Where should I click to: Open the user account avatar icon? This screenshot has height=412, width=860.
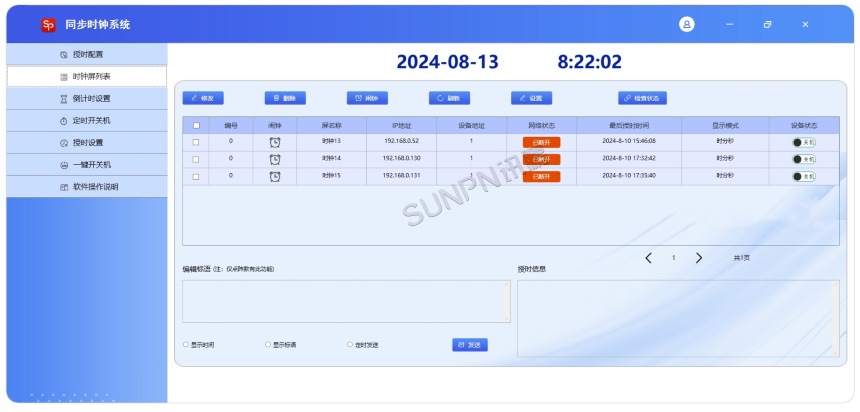click(x=687, y=24)
